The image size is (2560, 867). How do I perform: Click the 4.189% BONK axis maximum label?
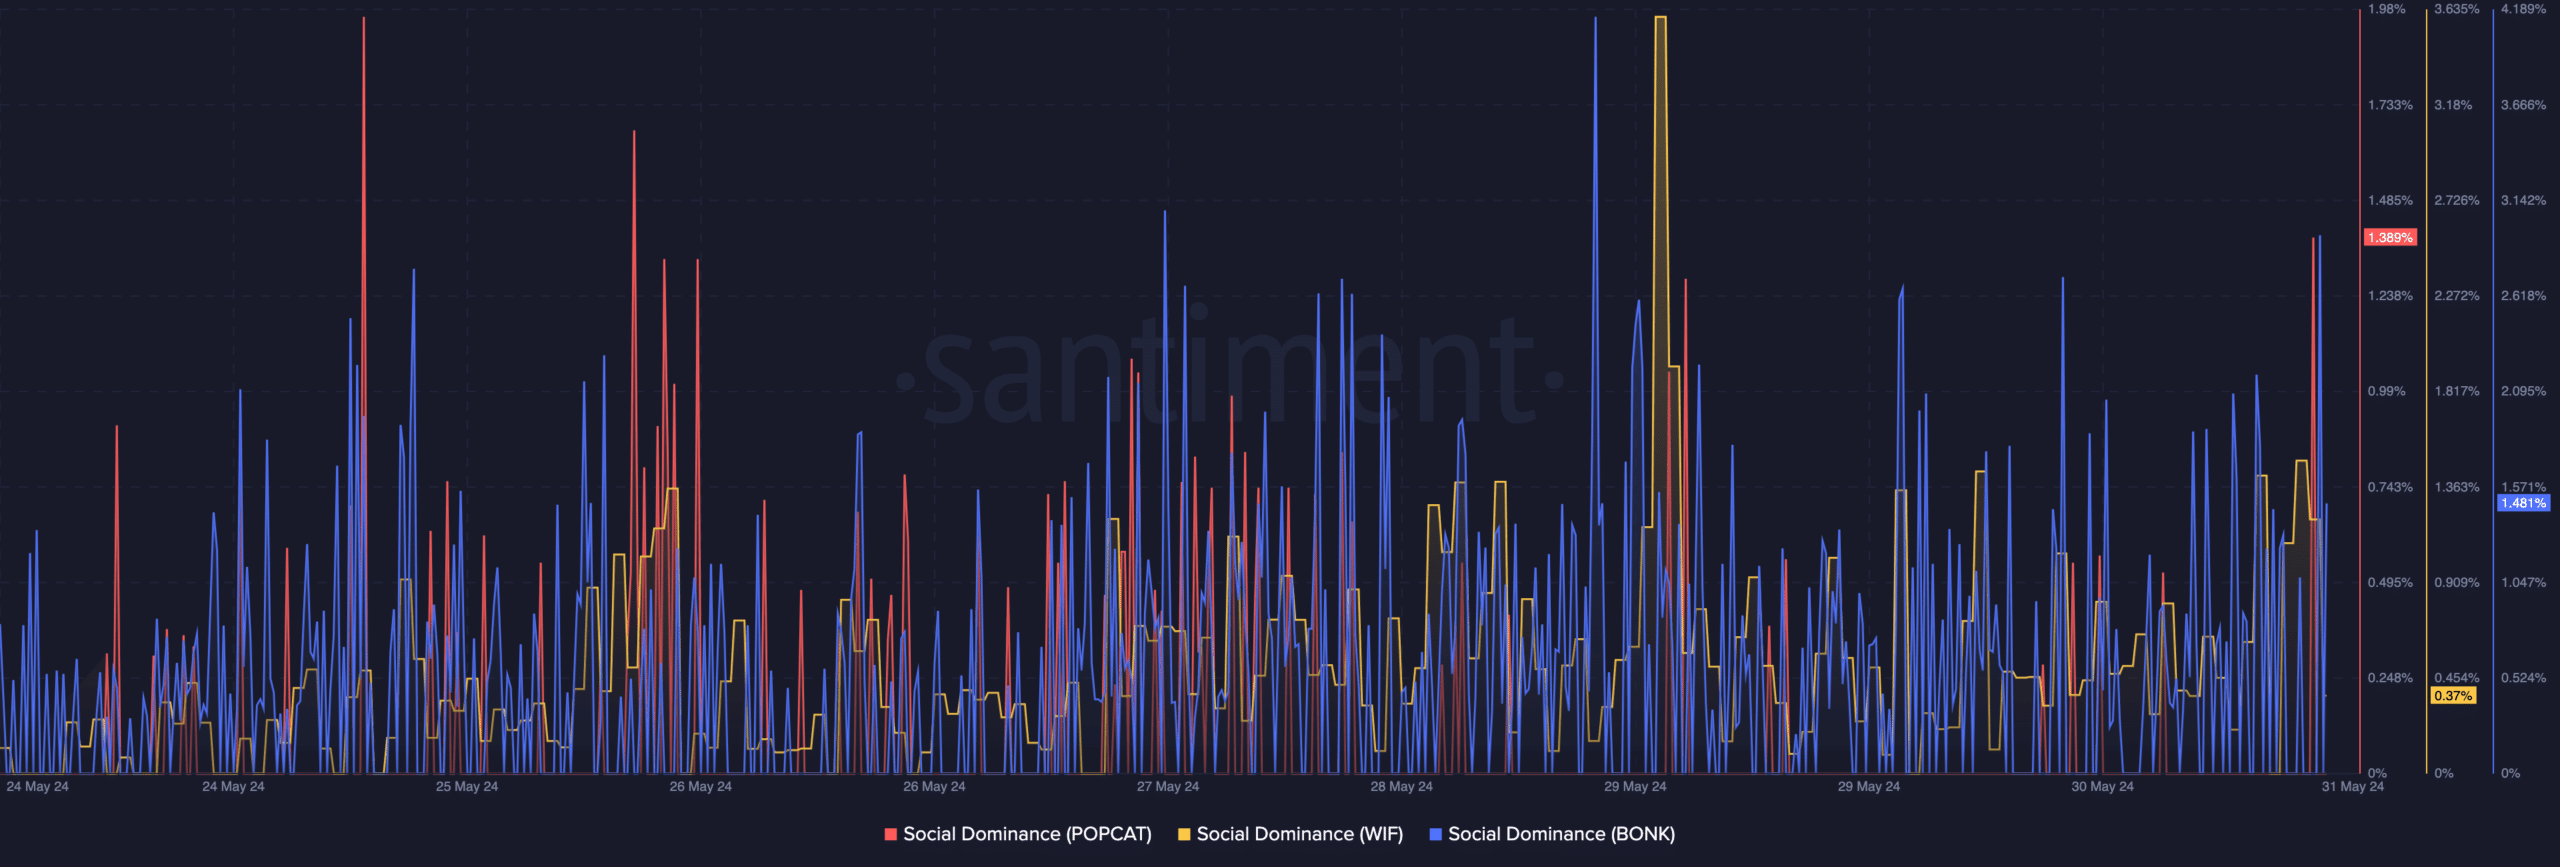[2524, 9]
